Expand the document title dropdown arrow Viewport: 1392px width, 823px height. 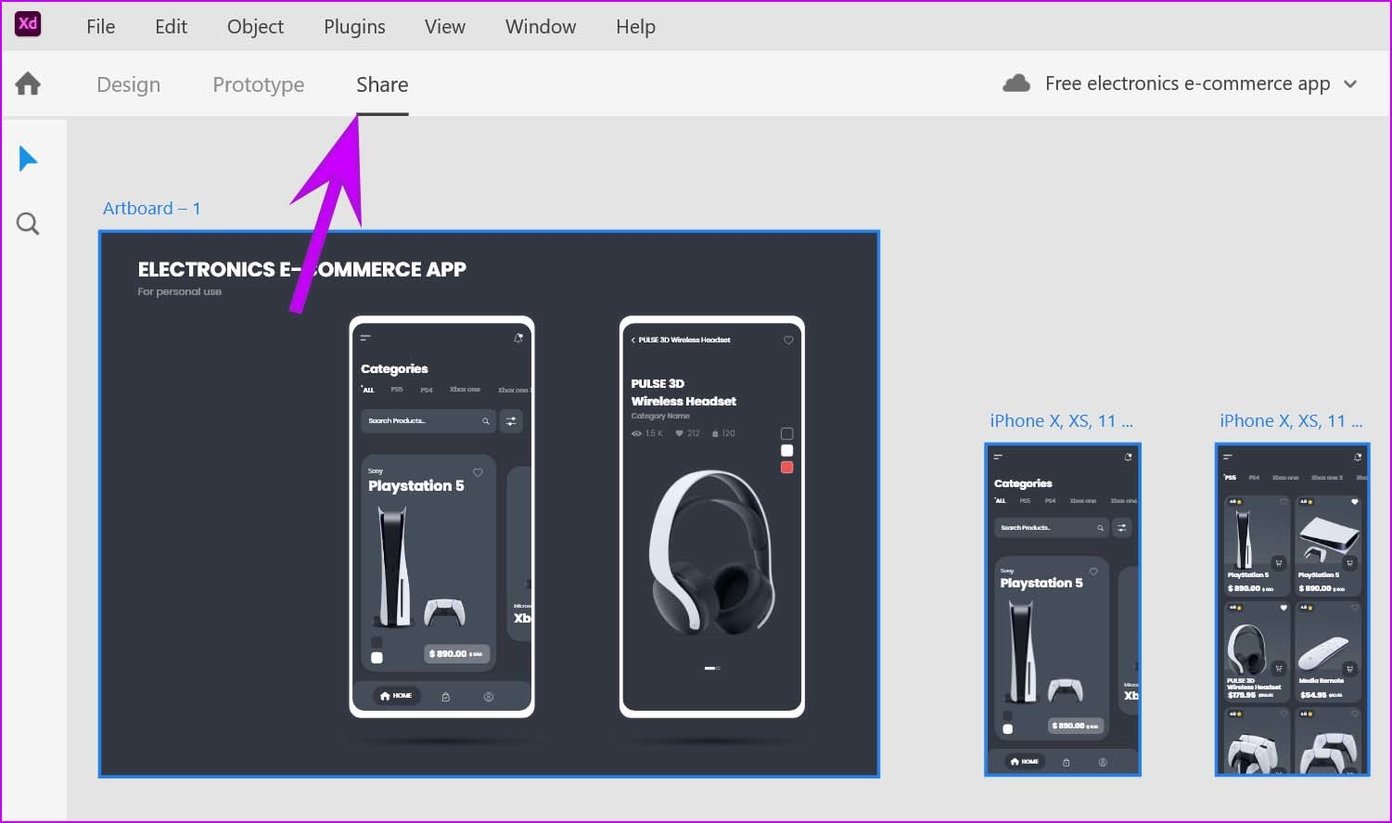click(1350, 85)
